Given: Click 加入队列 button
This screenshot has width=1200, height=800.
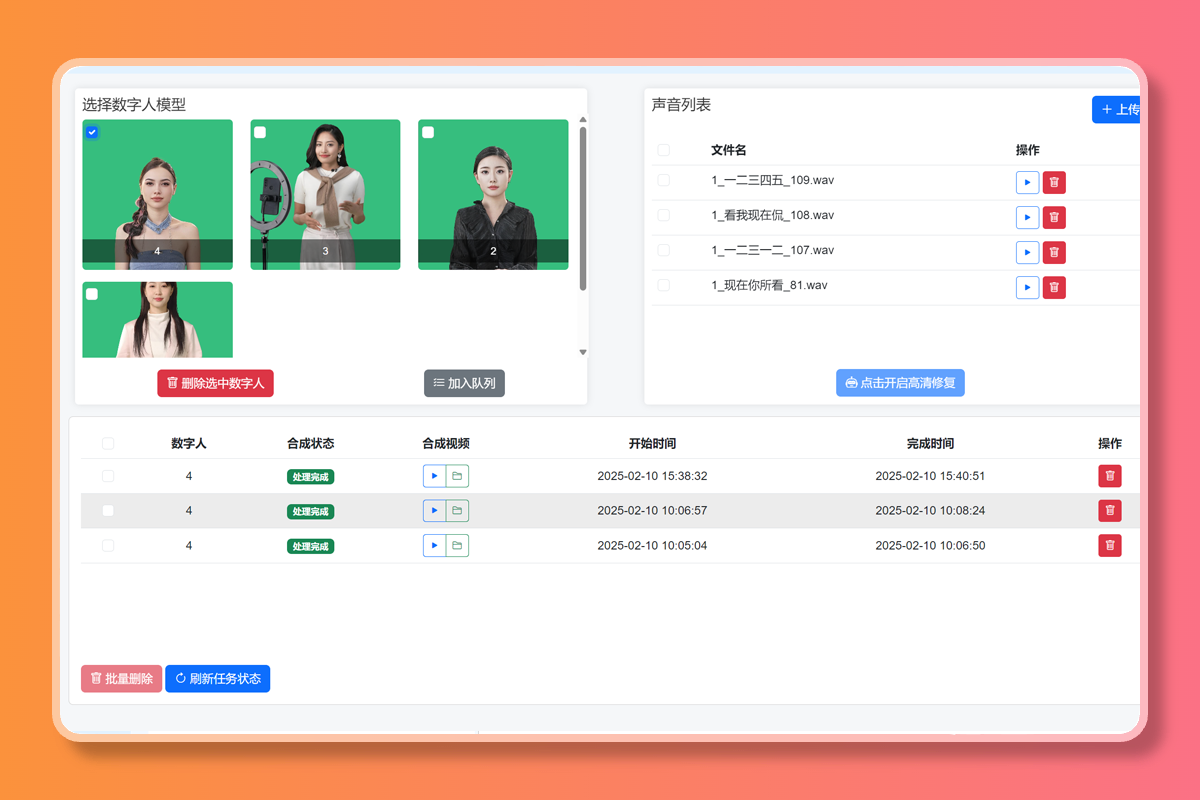Looking at the screenshot, I should [x=464, y=383].
